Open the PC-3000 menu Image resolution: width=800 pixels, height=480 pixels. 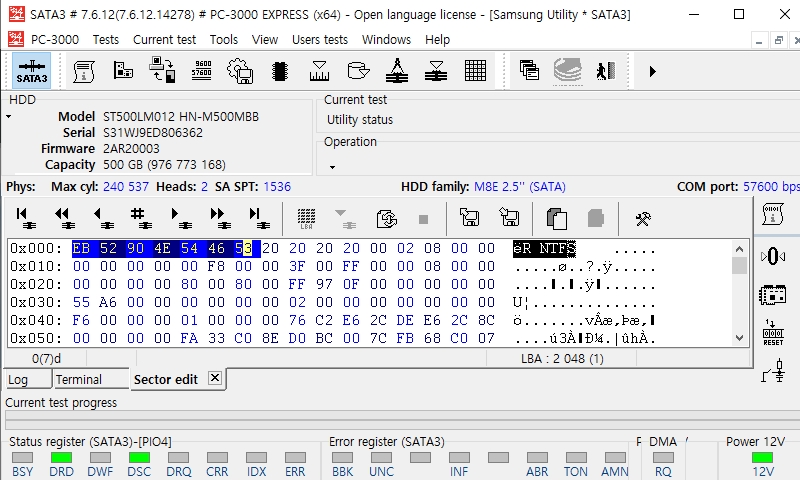coord(55,39)
